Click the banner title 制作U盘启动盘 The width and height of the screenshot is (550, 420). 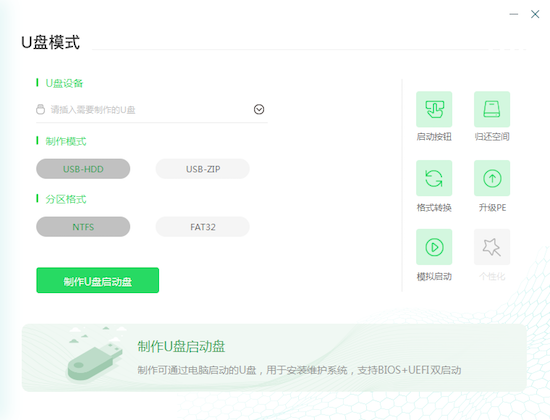coord(181,346)
